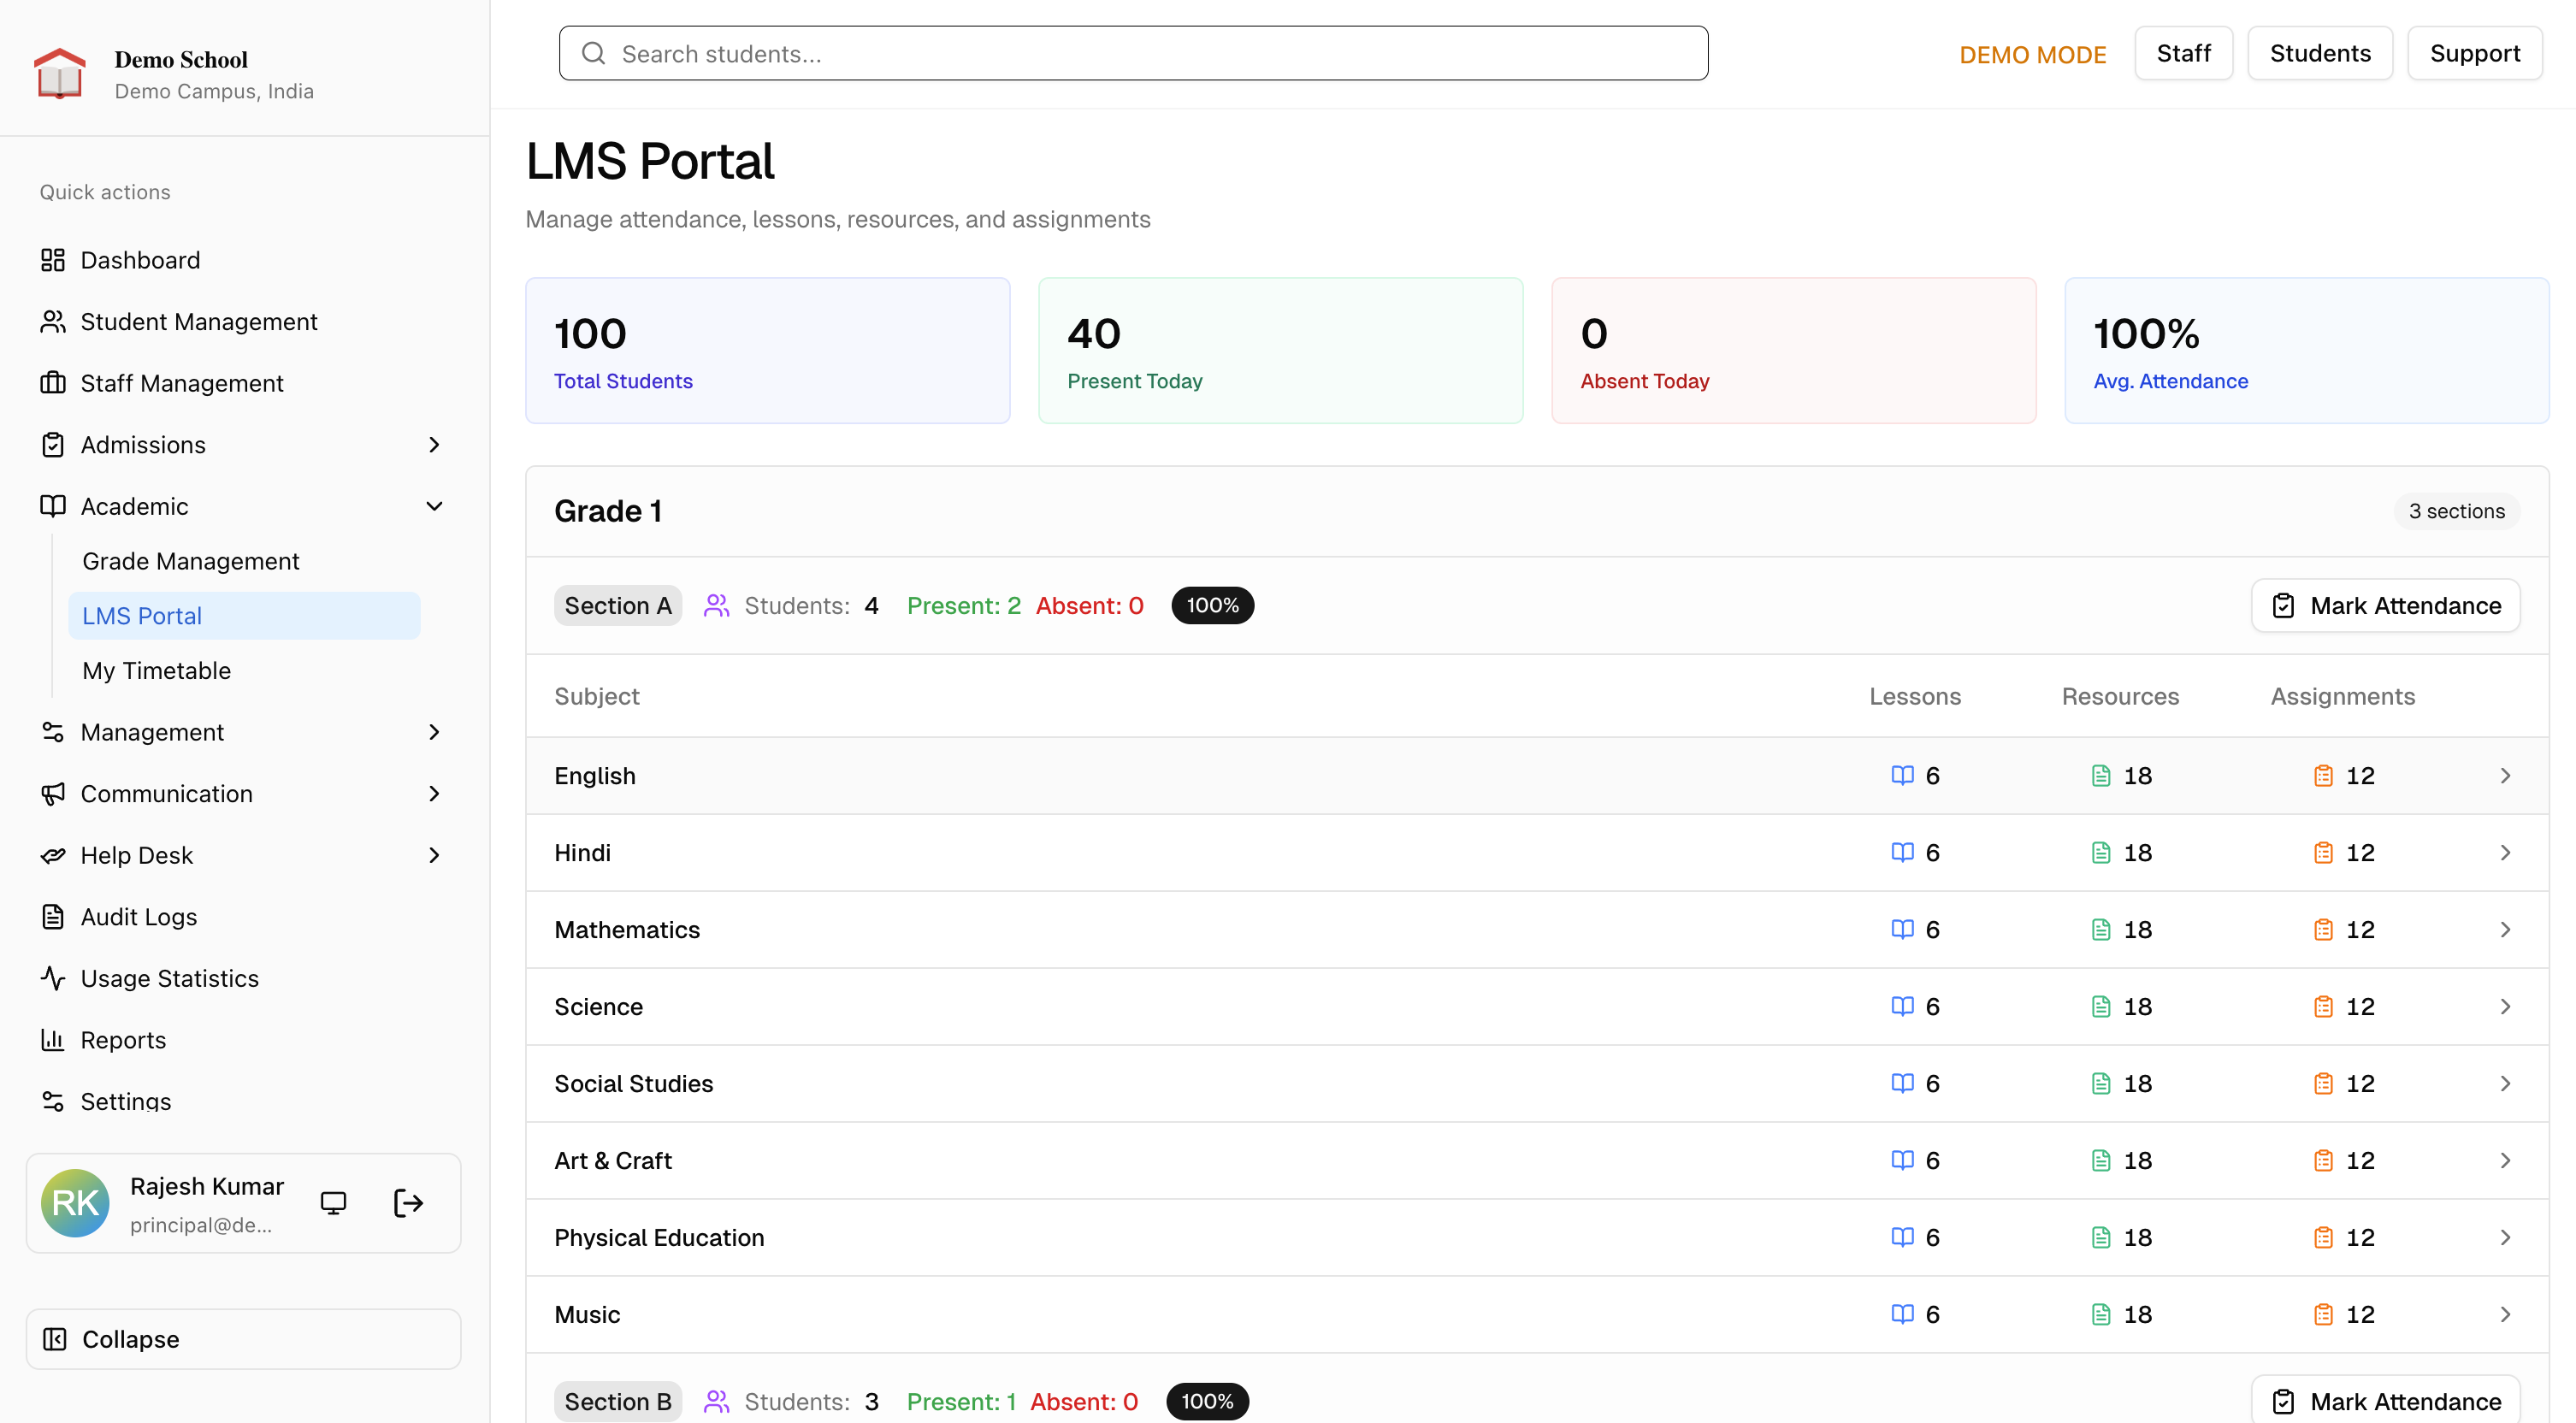Image resolution: width=2576 pixels, height=1423 pixels.
Task: Expand the Admissions menu chevron
Action: (434, 445)
